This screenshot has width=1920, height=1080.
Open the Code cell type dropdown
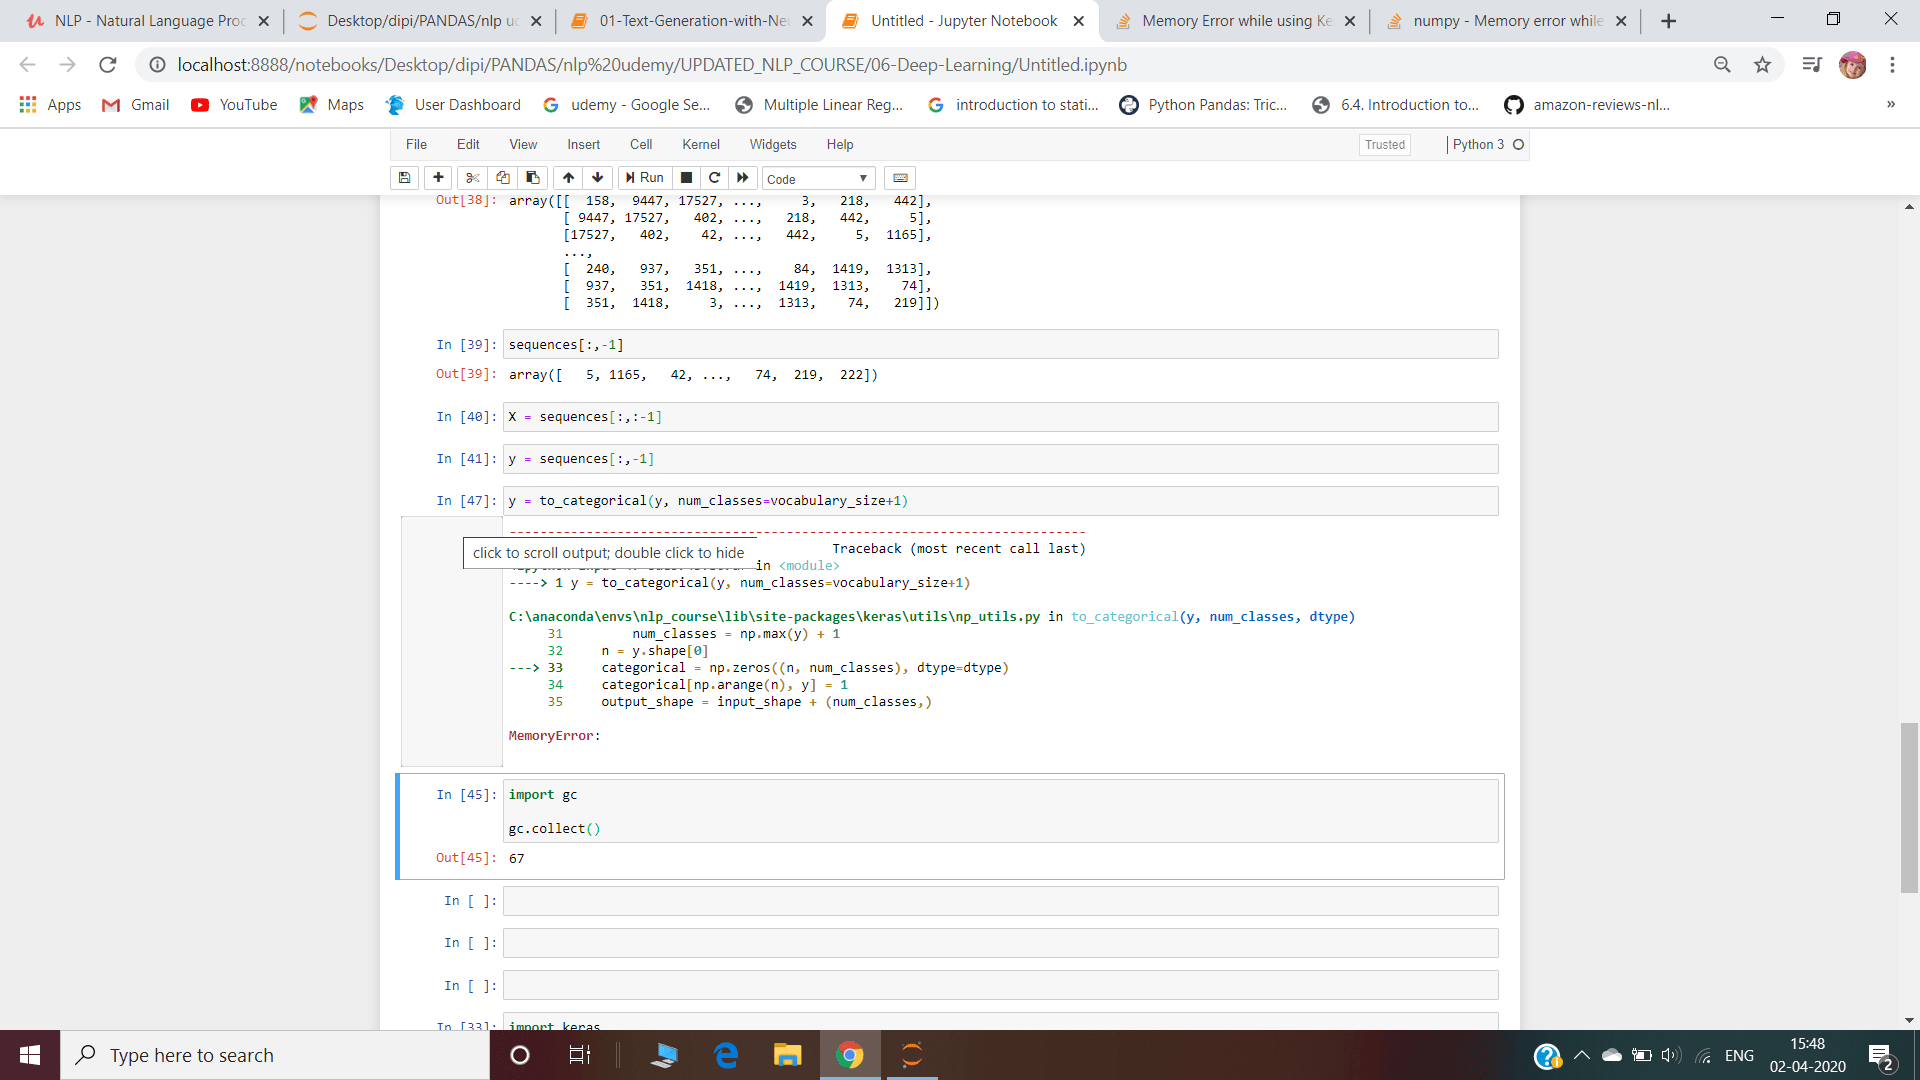coord(817,179)
